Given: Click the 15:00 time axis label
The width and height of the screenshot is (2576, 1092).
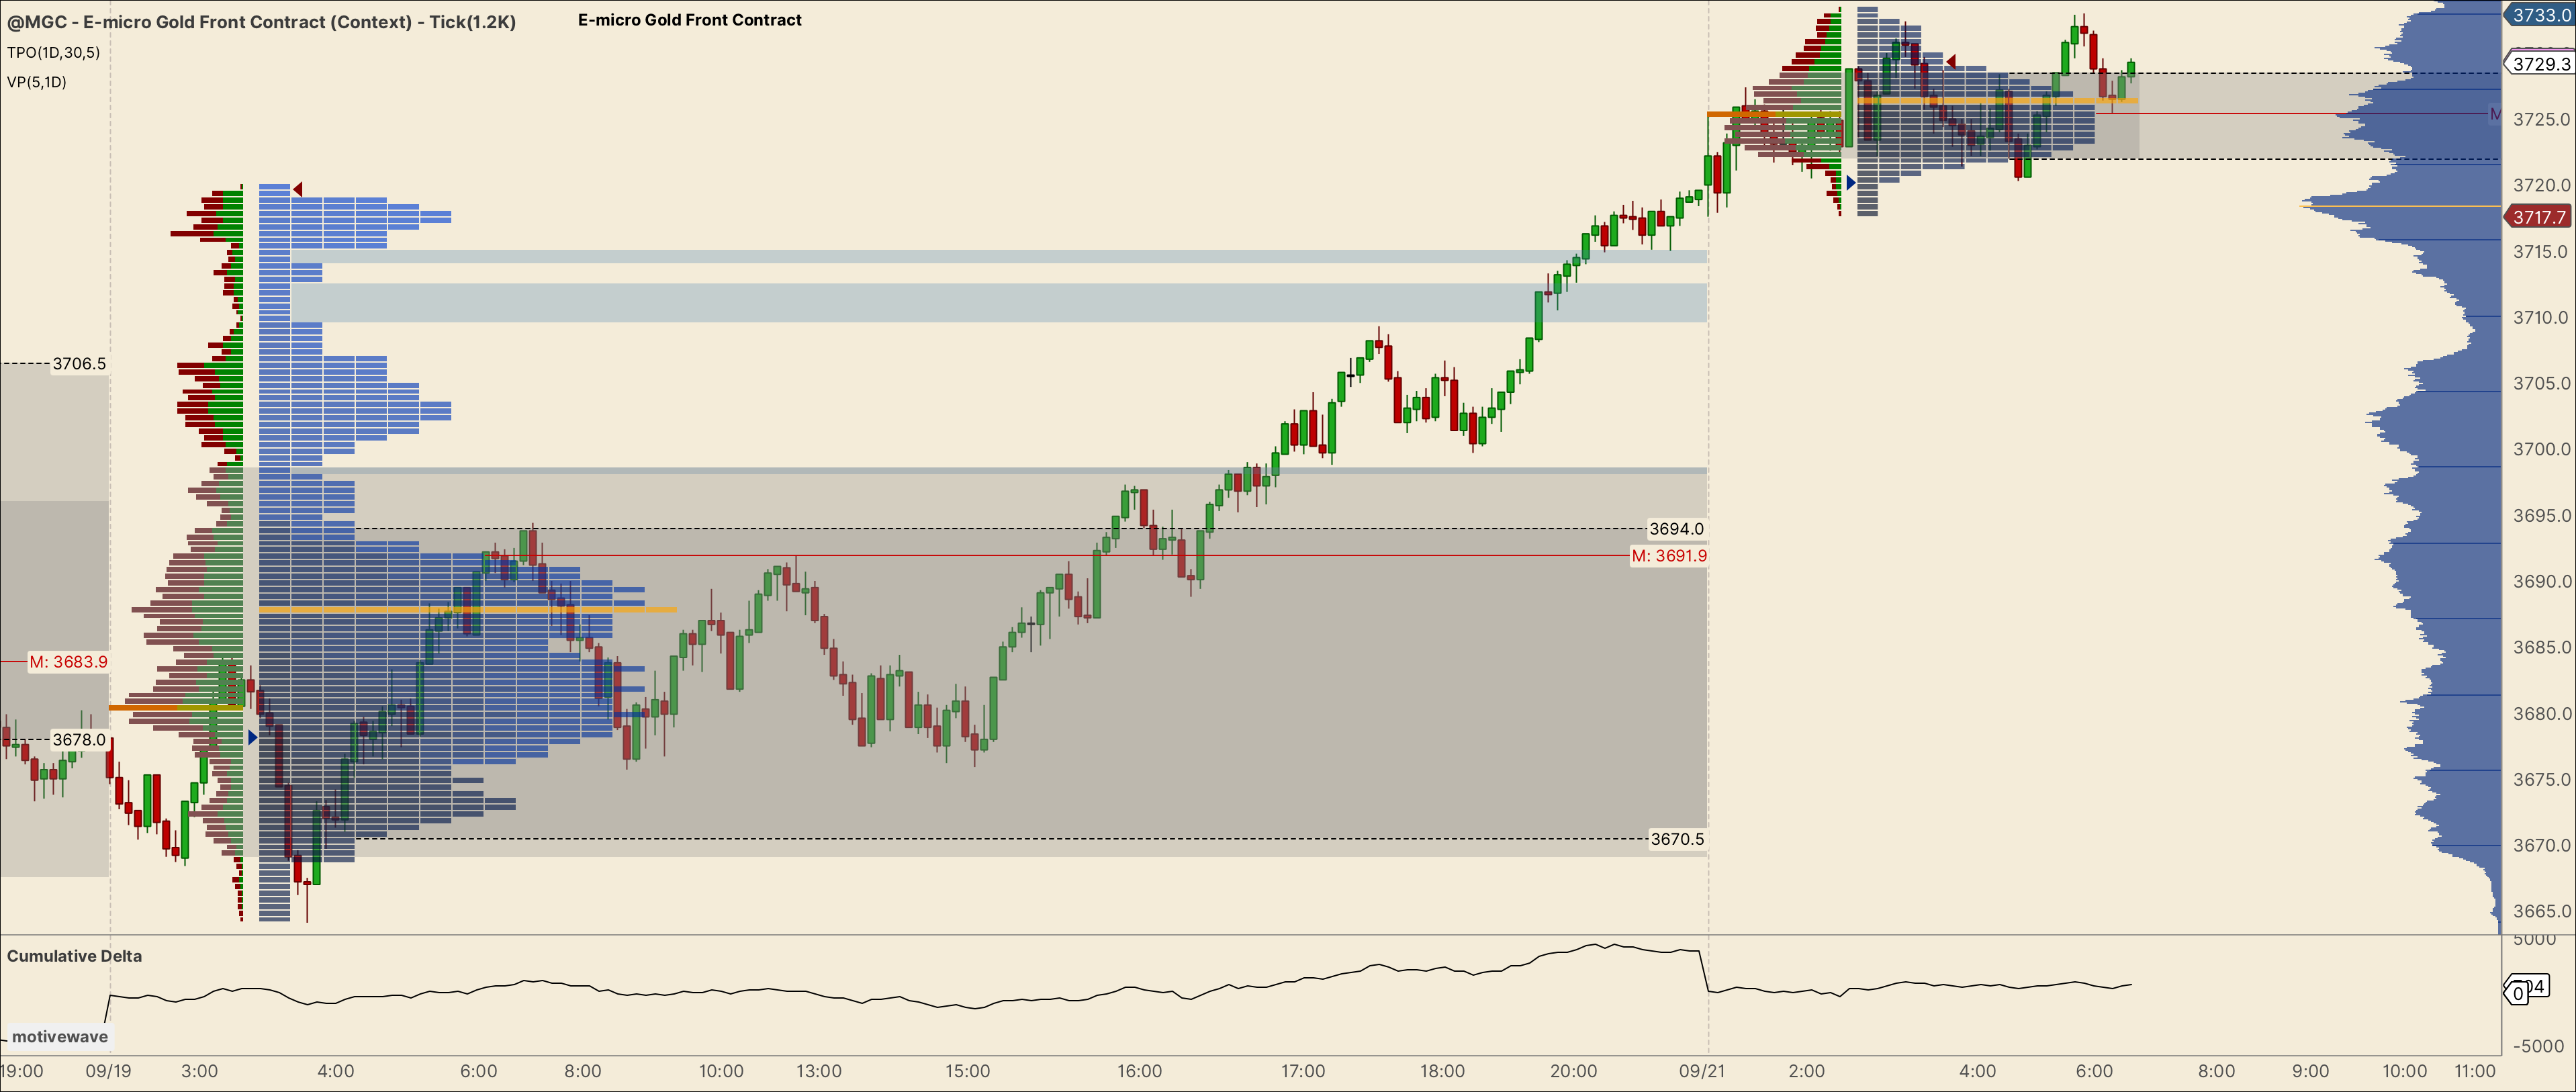Looking at the screenshot, I should pos(968,1071).
